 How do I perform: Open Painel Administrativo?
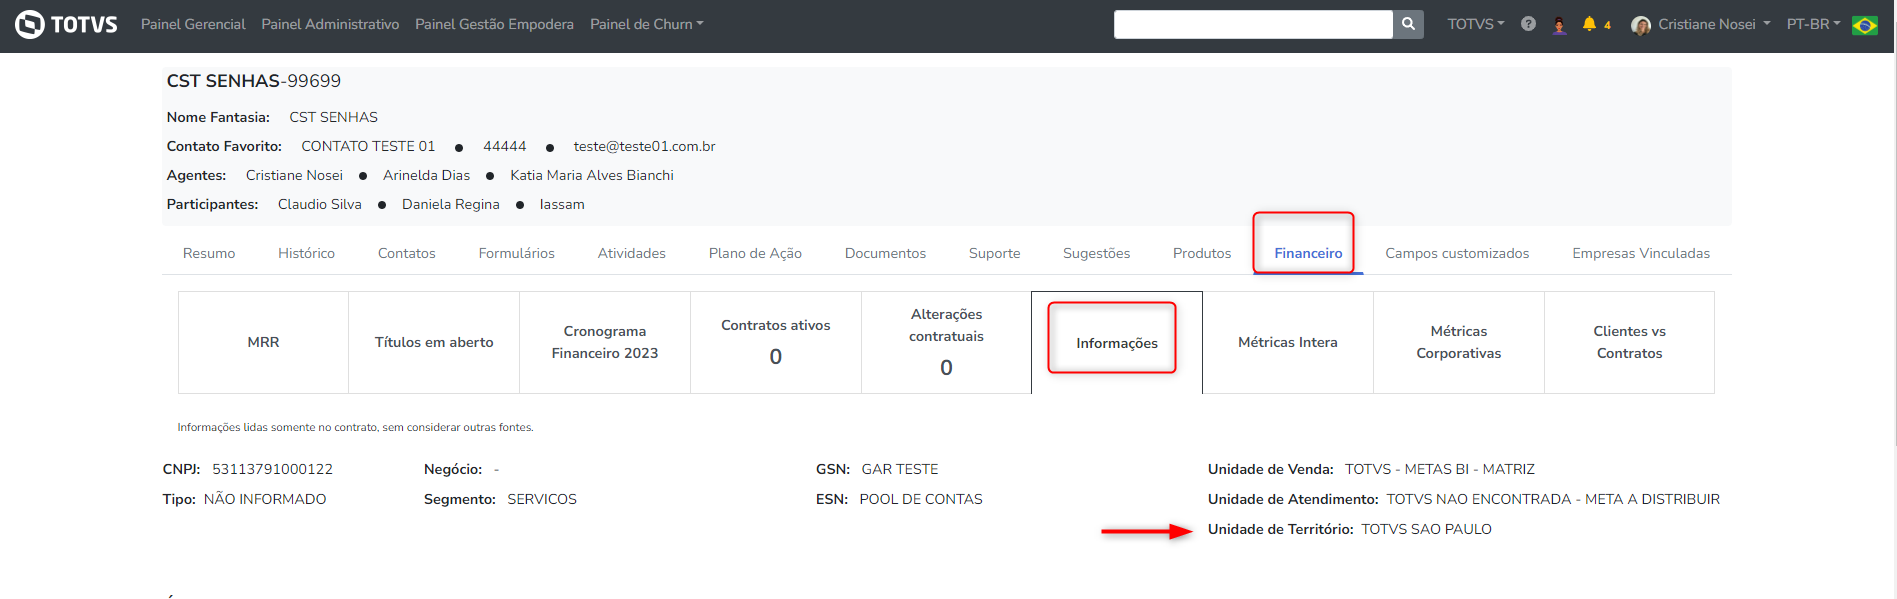click(330, 24)
